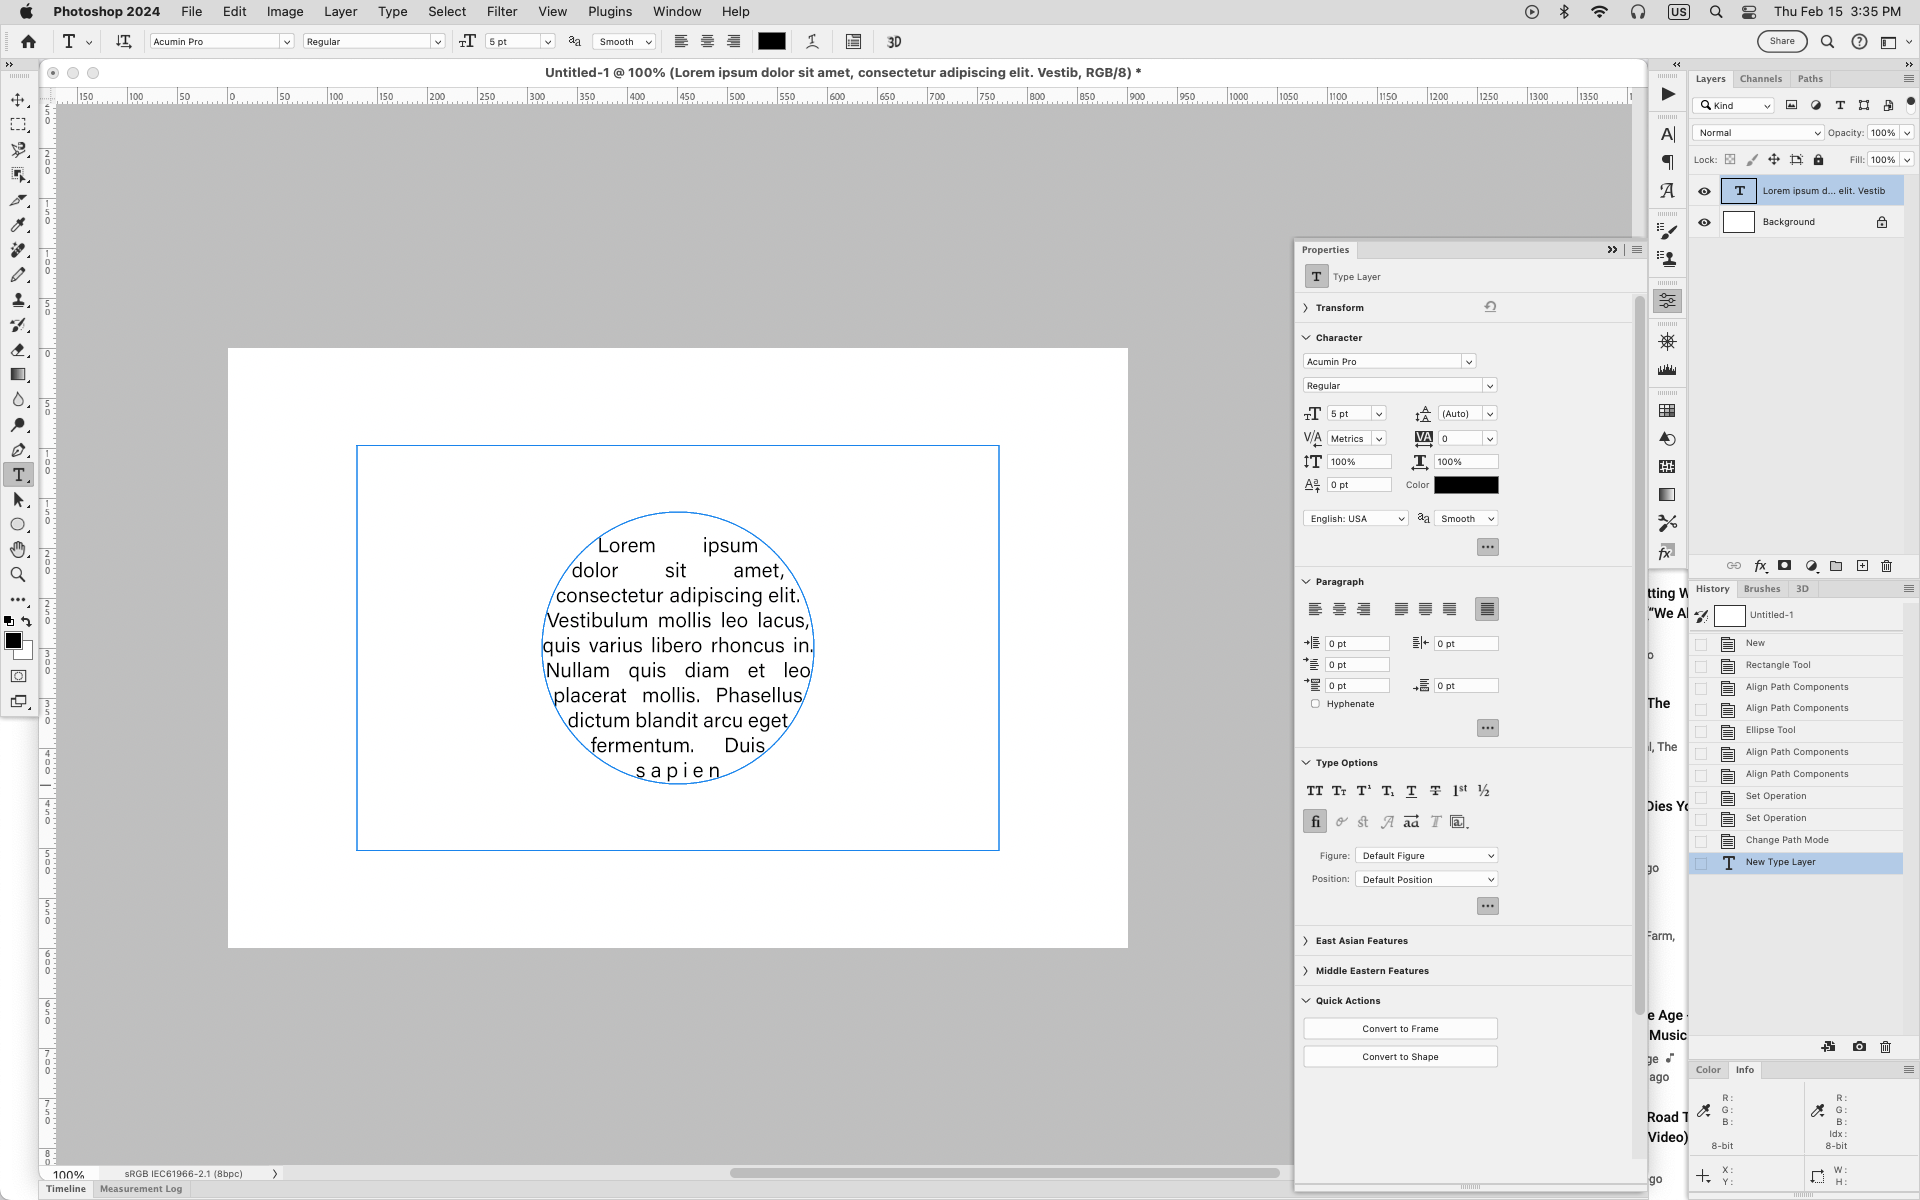Viewport: 1920px width, 1200px height.
Task: Click the Convert to Shape button
Action: click(1399, 1056)
